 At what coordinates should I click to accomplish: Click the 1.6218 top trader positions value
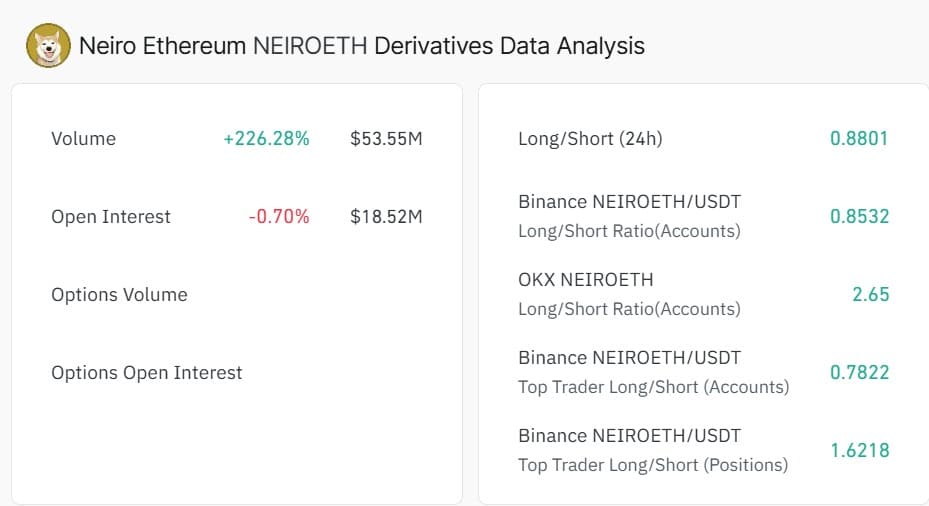coord(859,451)
